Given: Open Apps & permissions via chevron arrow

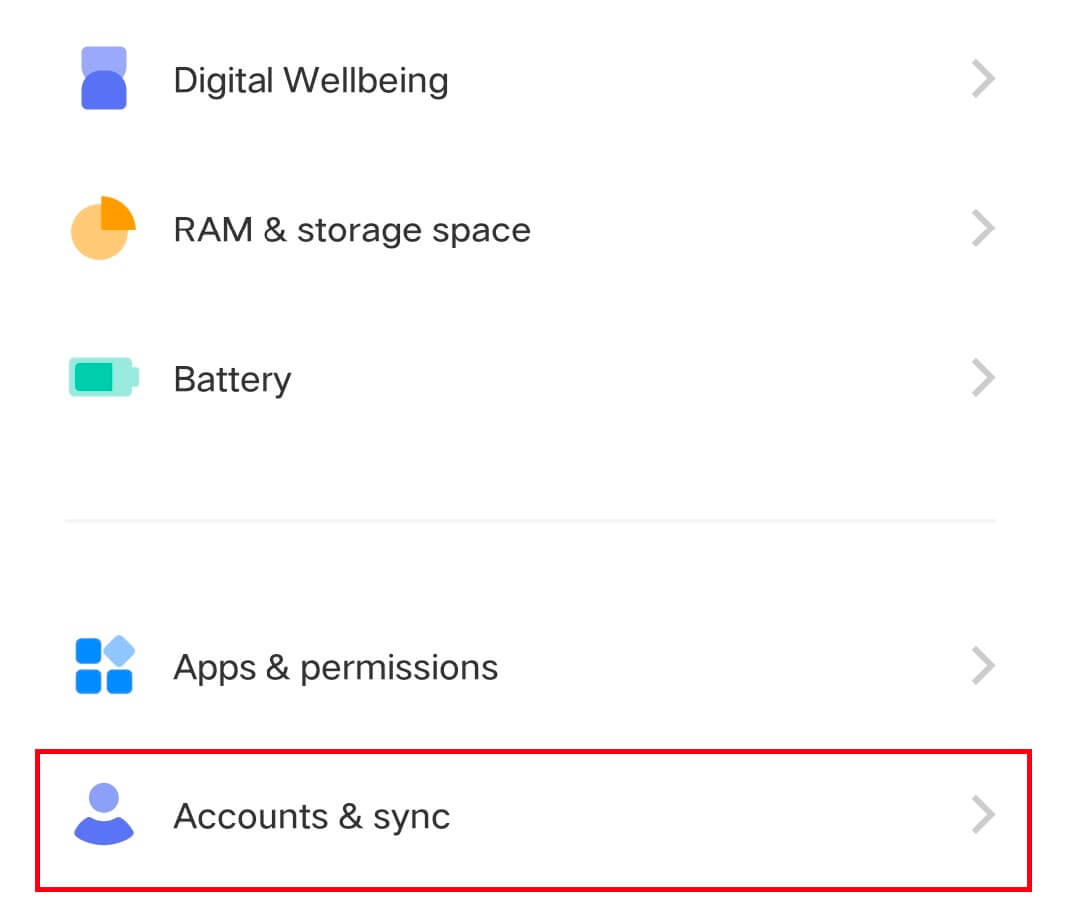Looking at the screenshot, I should pos(983,665).
